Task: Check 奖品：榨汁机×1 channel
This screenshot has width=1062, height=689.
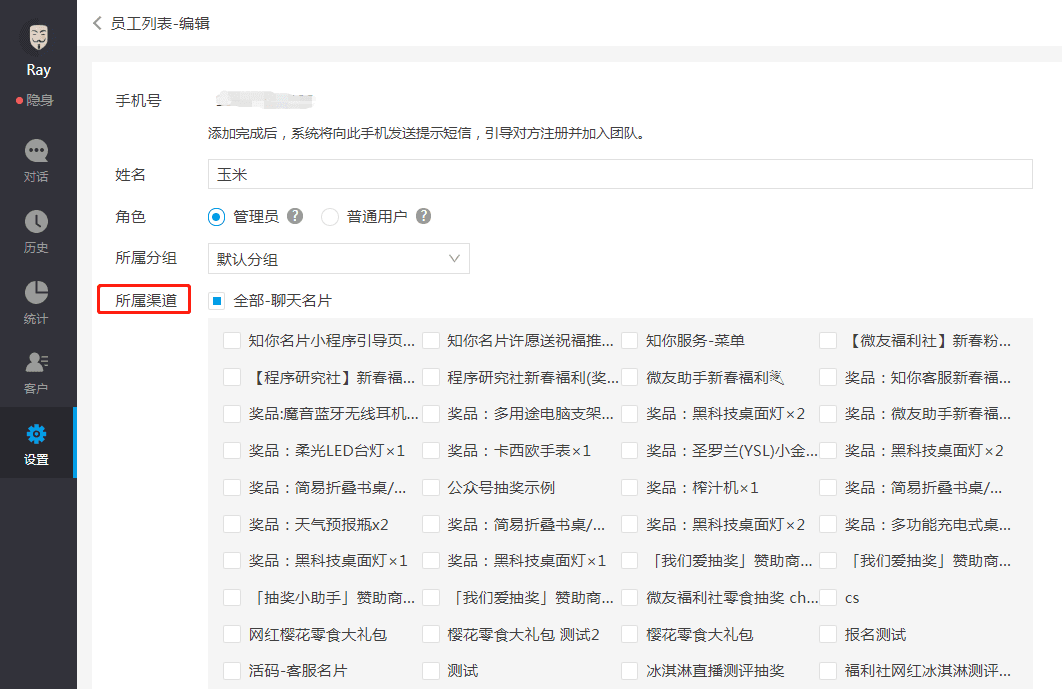Action: (x=630, y=487)
